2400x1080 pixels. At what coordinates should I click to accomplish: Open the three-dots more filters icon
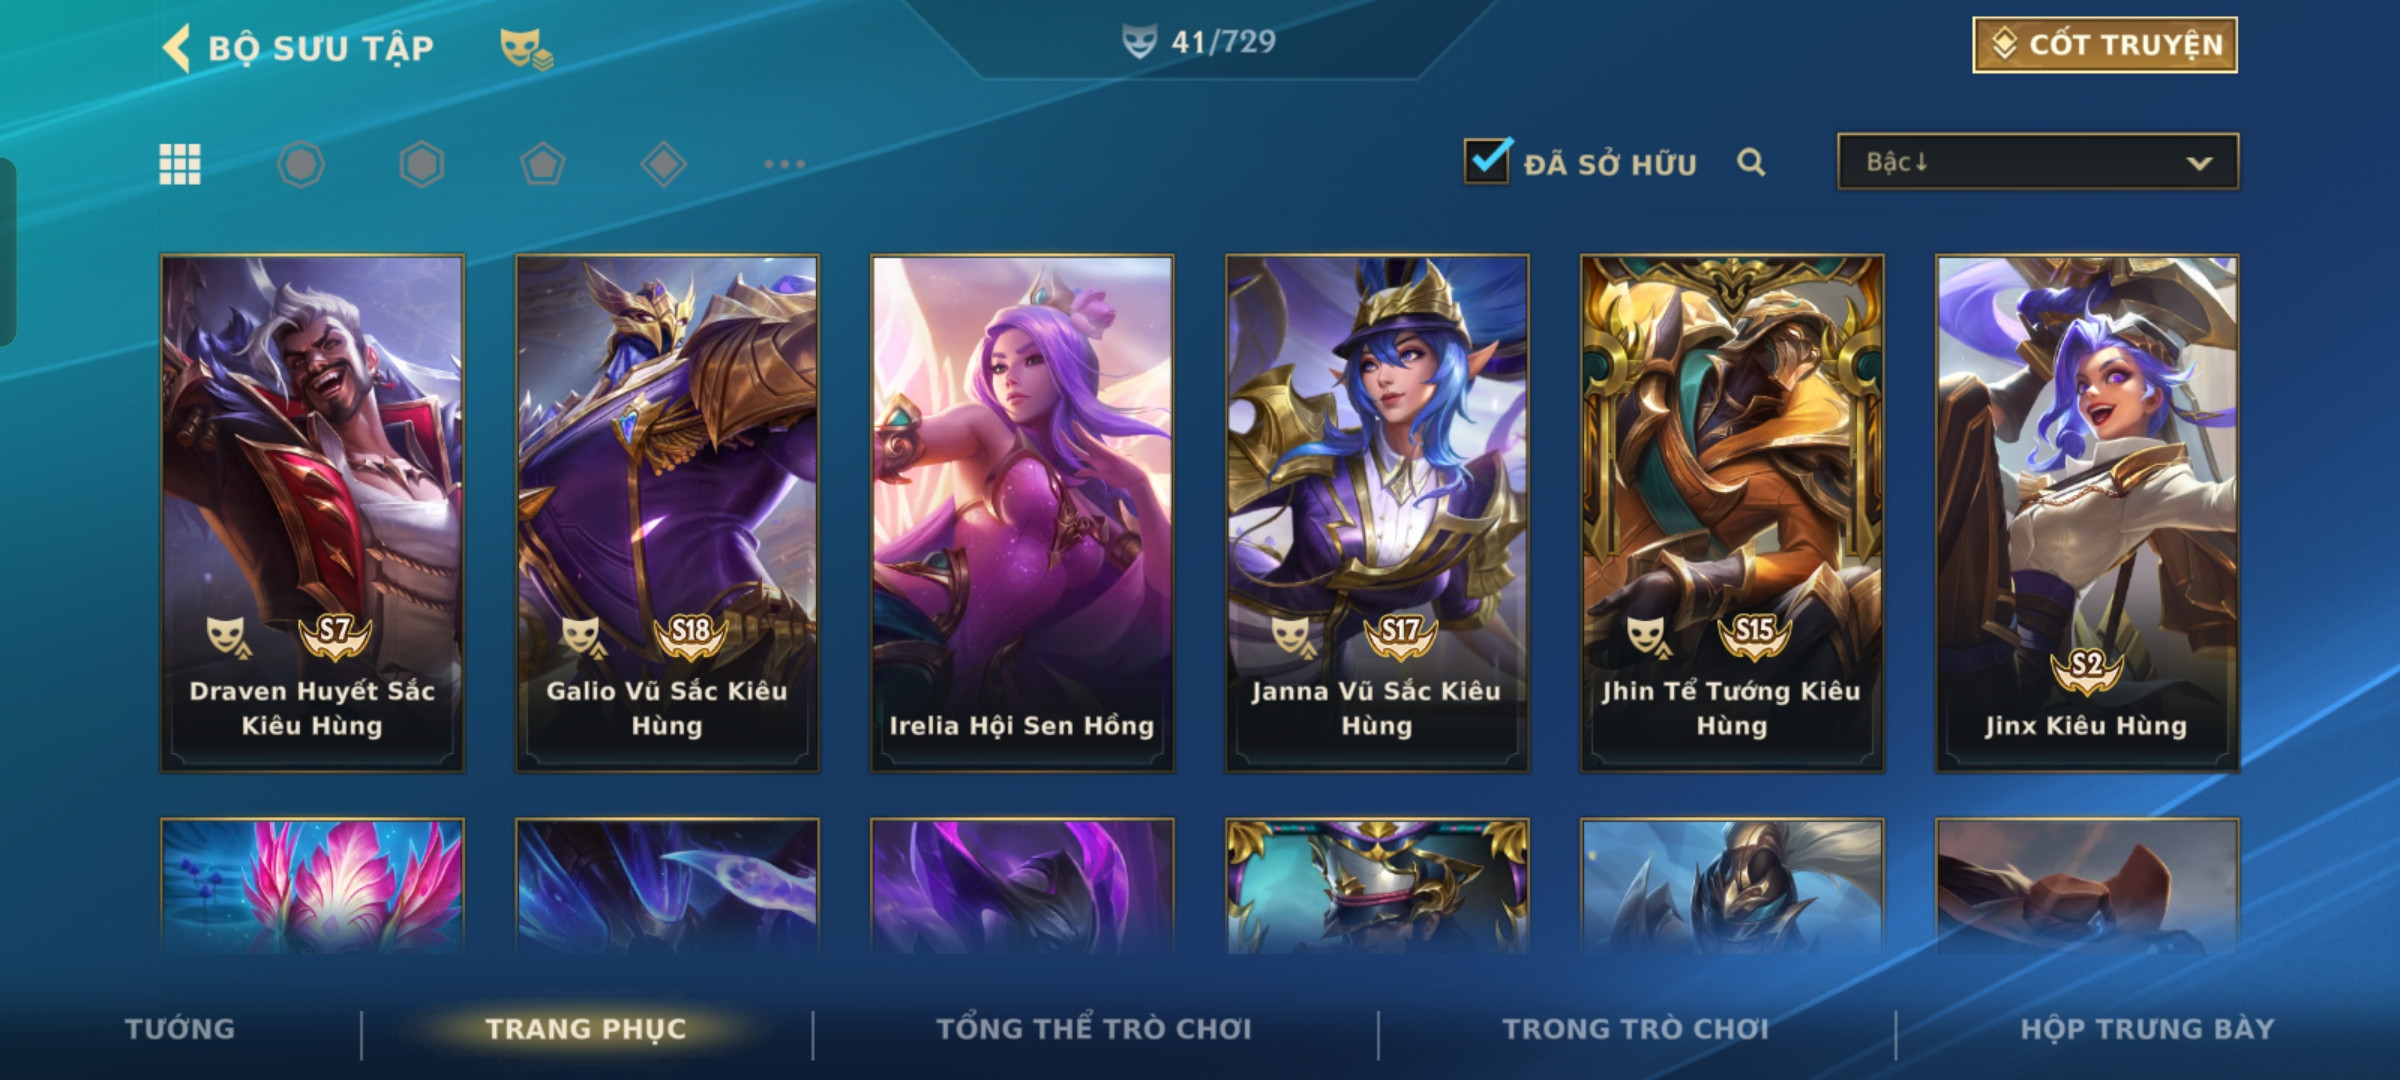click(784, 164)
